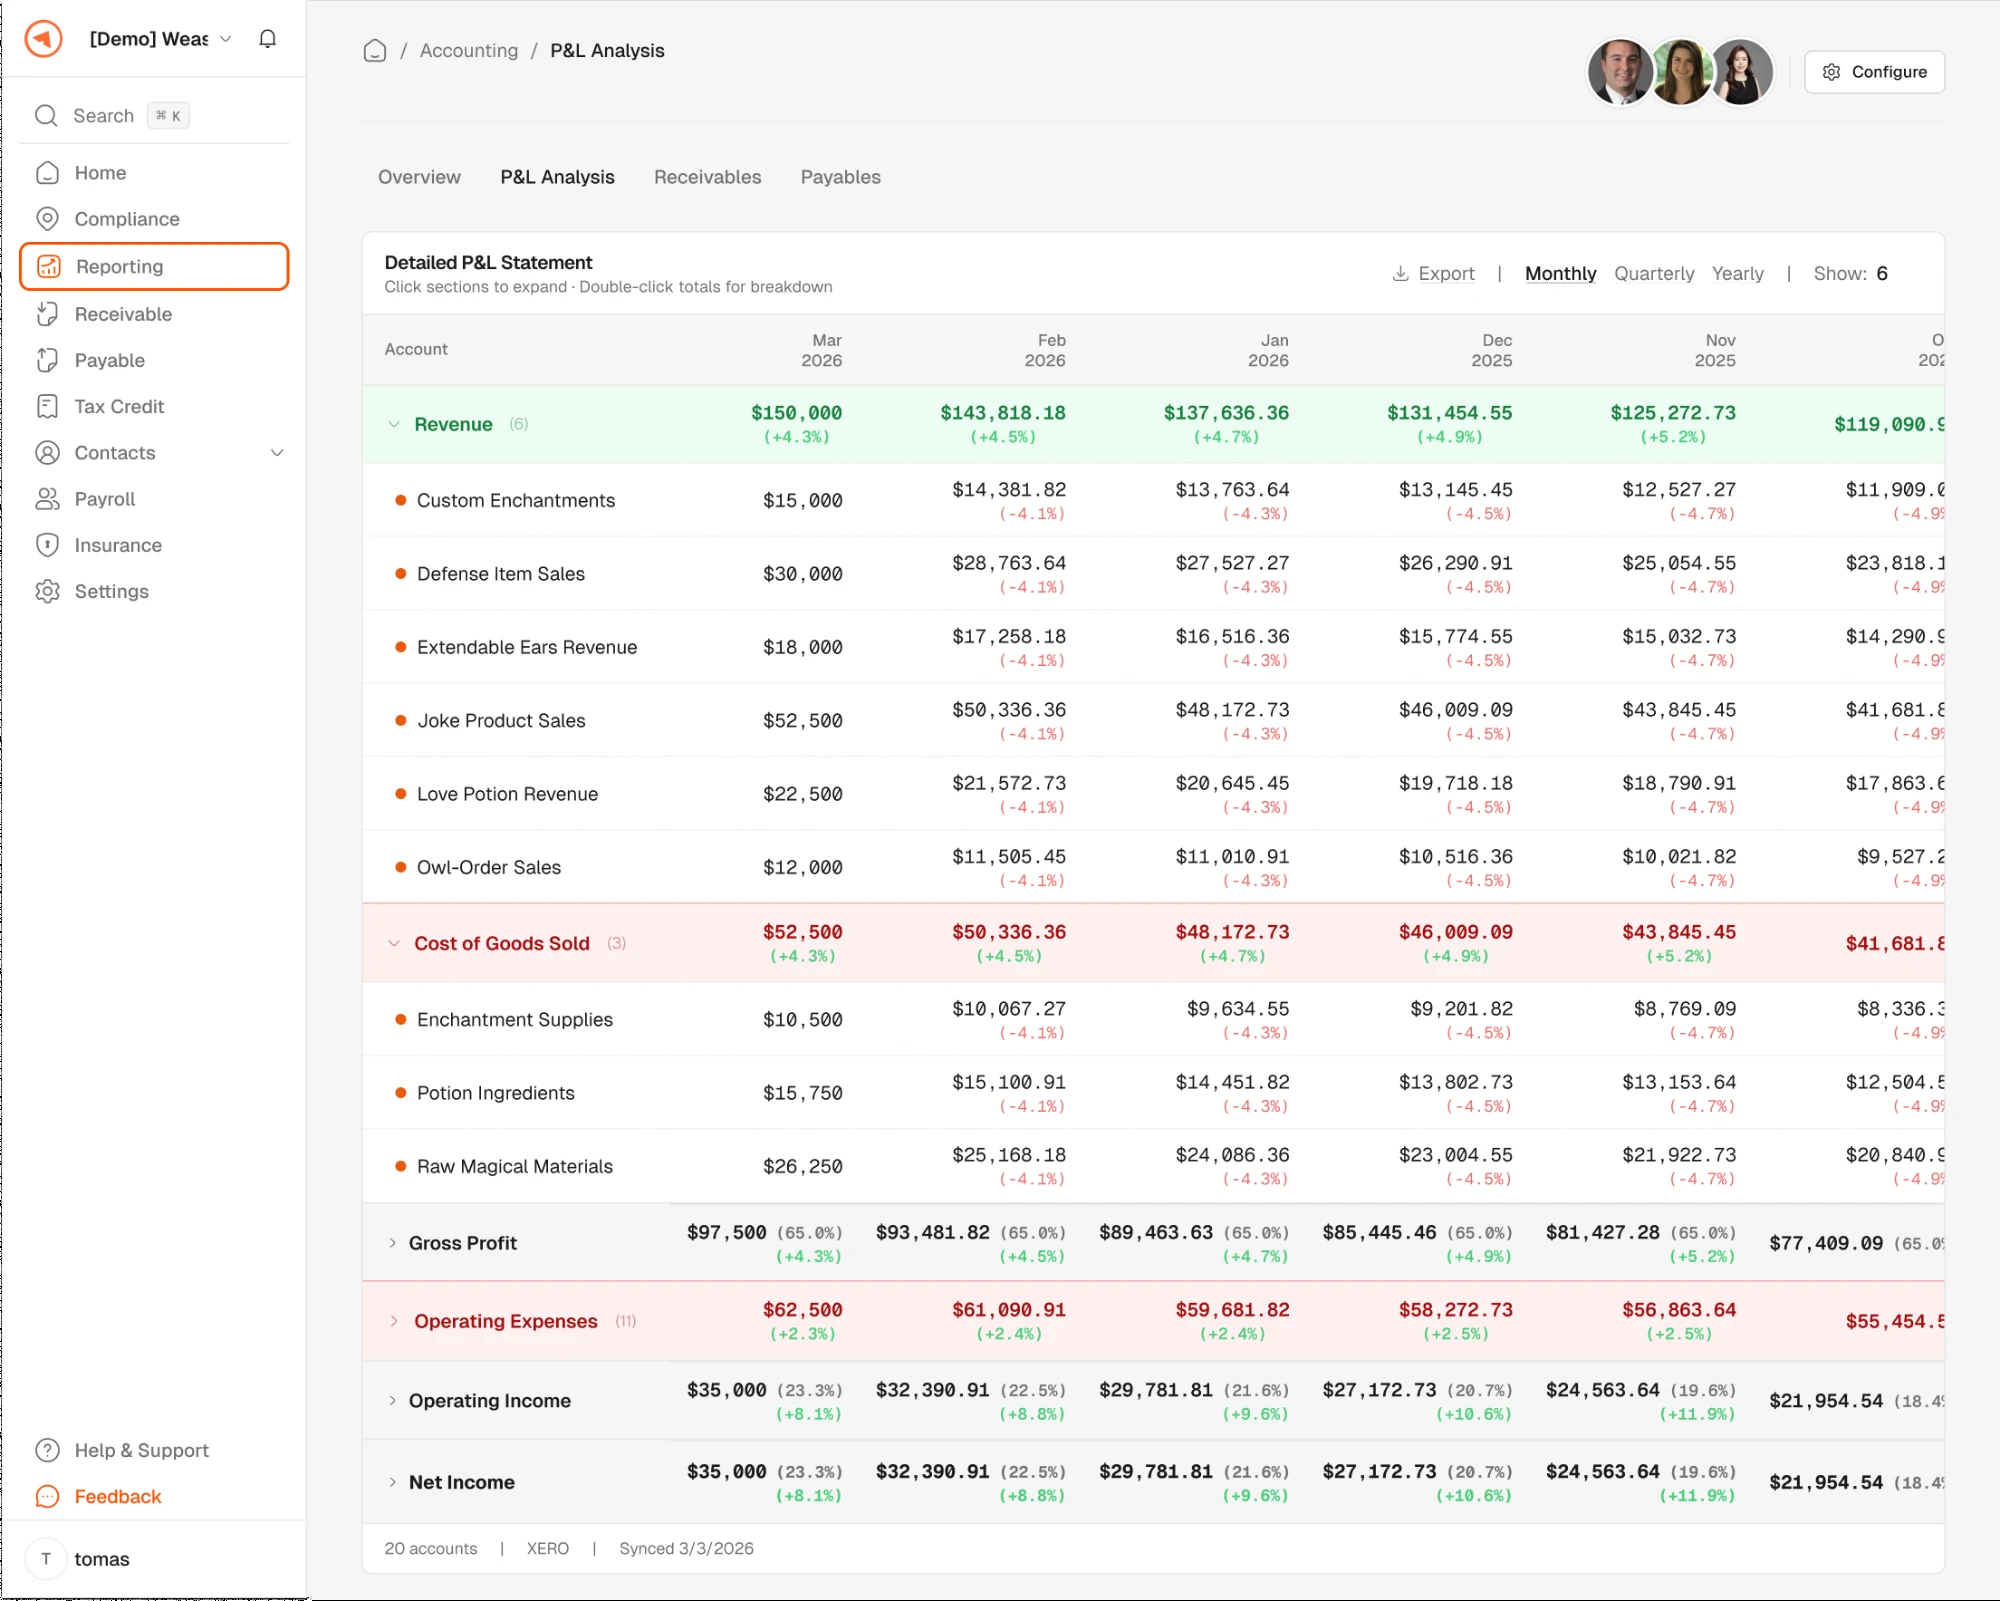
Task: Open the Demo workspace switcher dropdown
Action: tap(160, 39)
